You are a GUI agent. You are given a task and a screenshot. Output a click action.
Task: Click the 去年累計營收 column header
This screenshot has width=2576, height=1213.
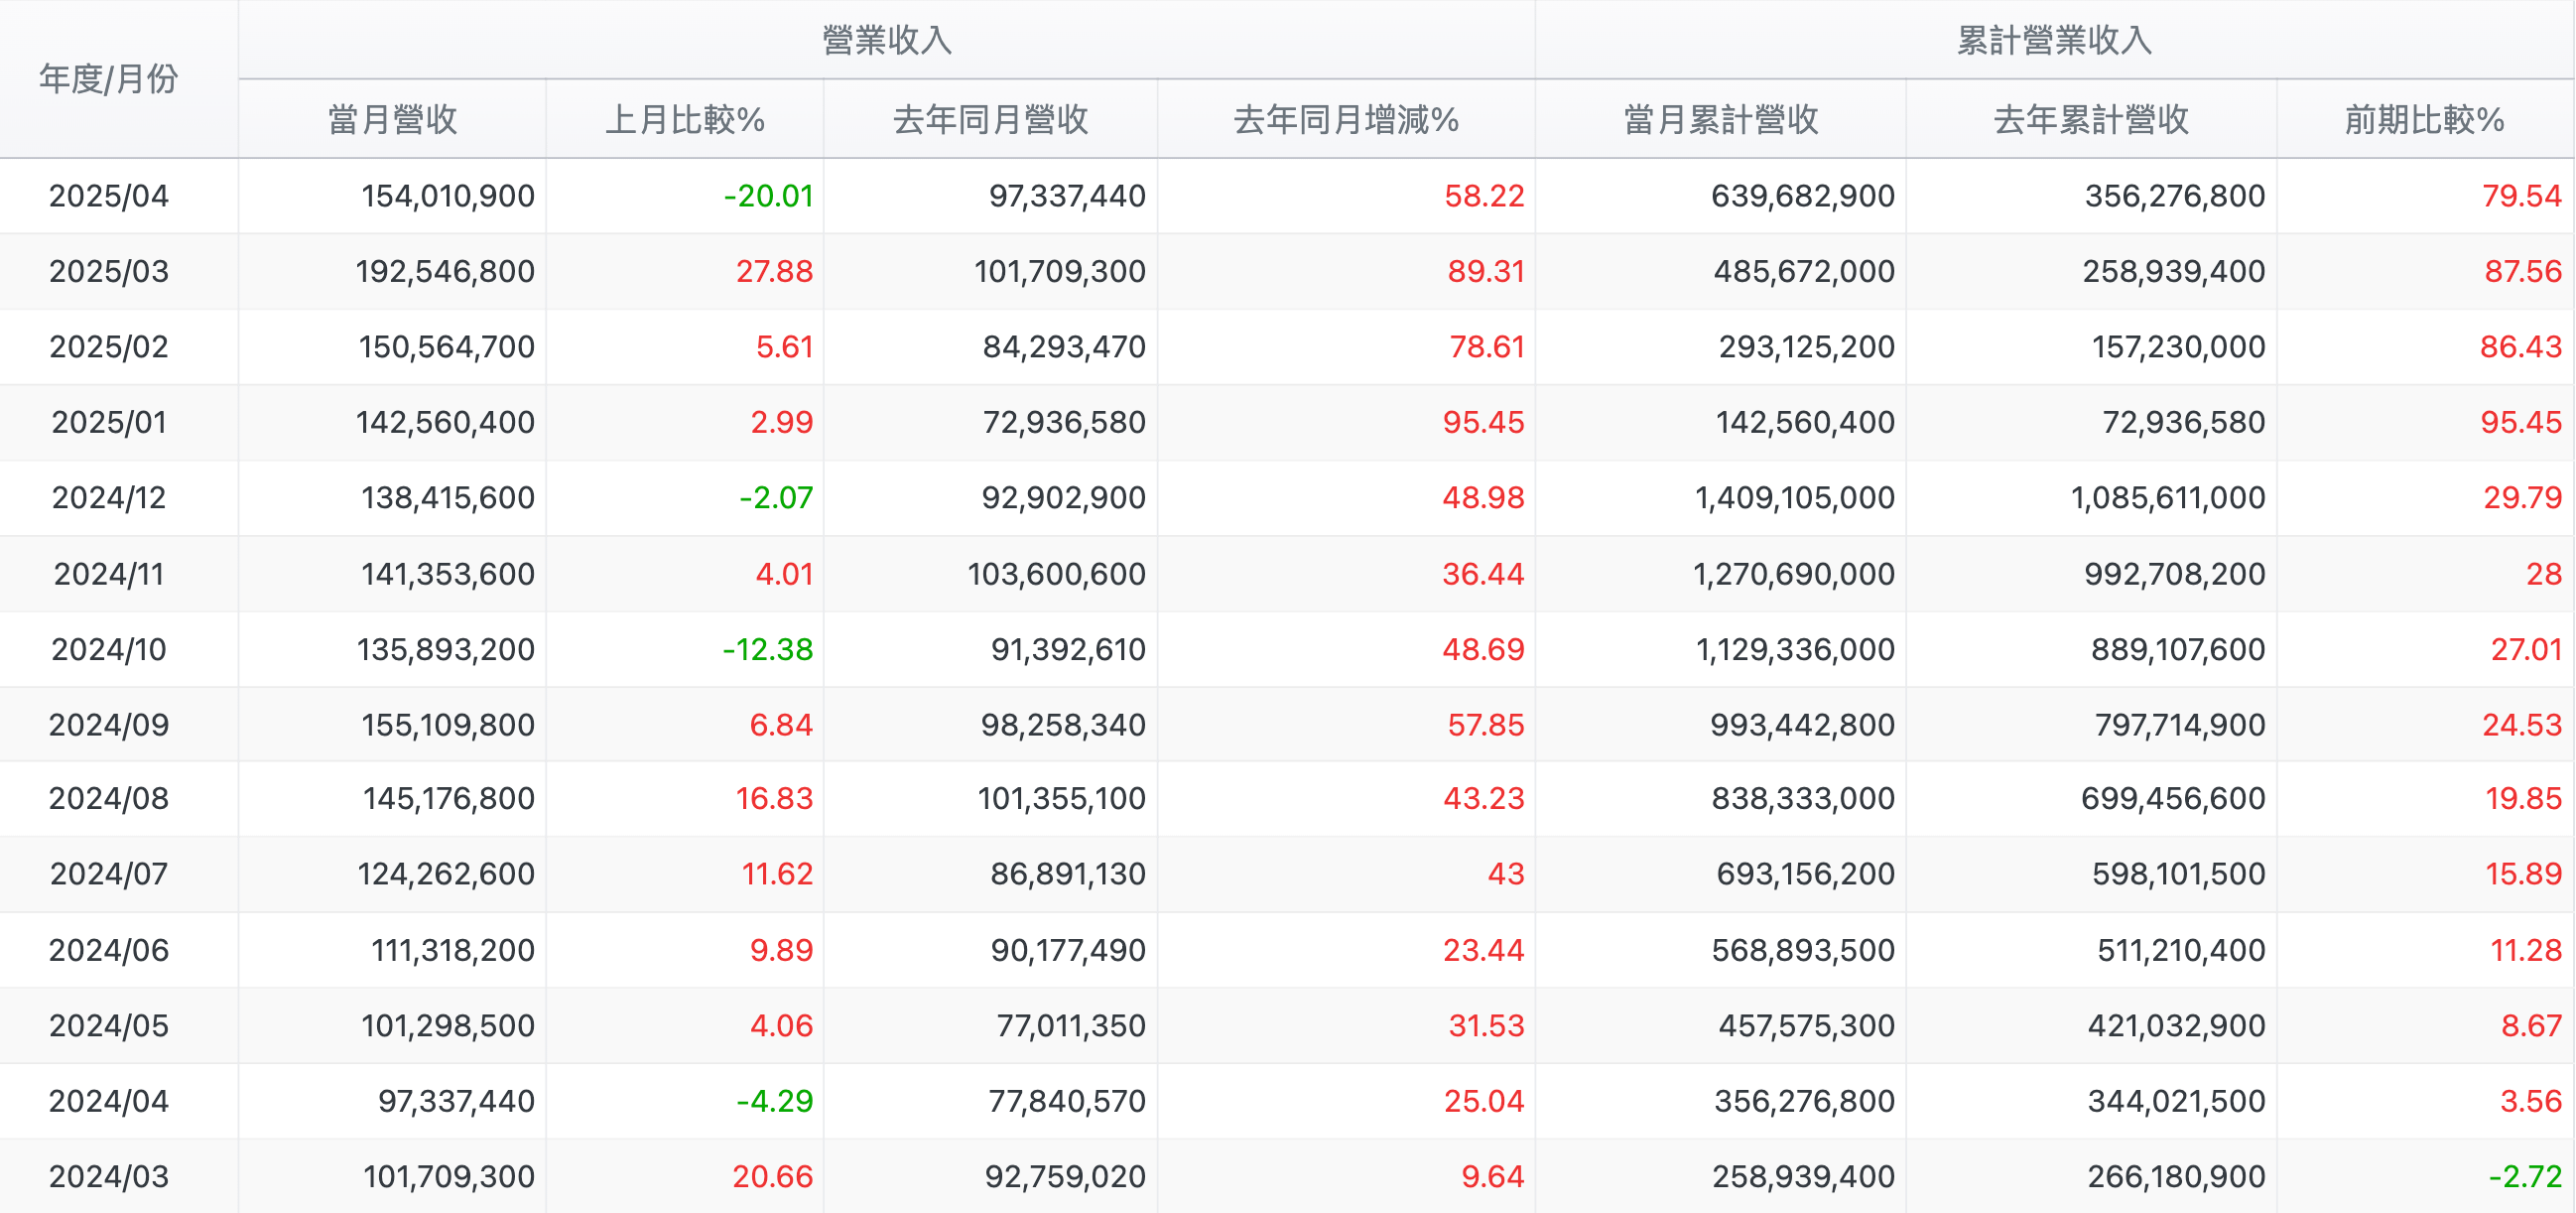[2091, 119]
